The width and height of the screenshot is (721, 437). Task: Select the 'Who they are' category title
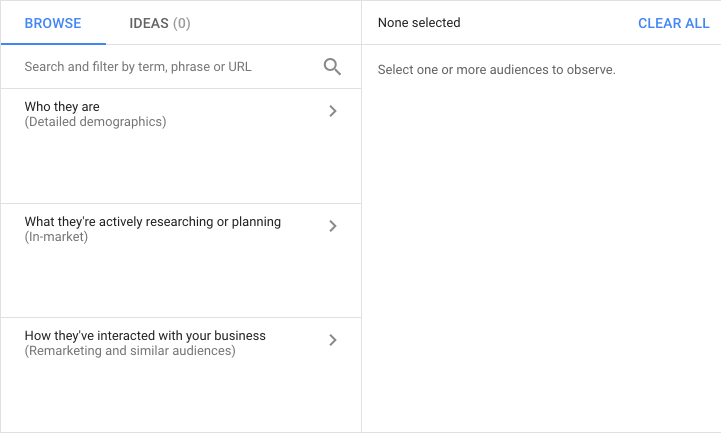(62, 107)
